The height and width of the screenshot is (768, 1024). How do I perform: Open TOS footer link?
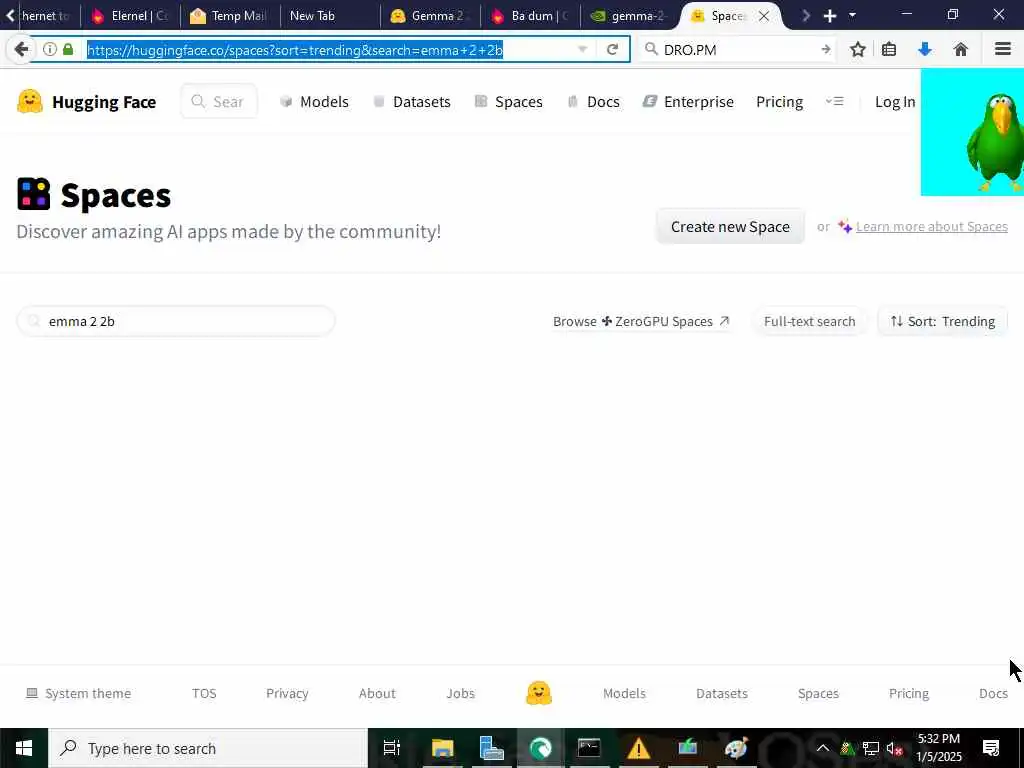pyautogui.click(x=204, y=694)
